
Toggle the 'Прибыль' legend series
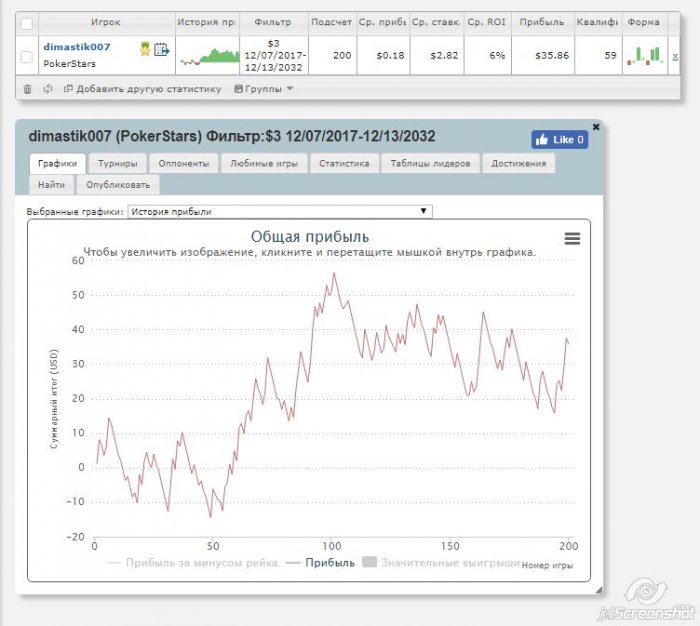[320, 563]
